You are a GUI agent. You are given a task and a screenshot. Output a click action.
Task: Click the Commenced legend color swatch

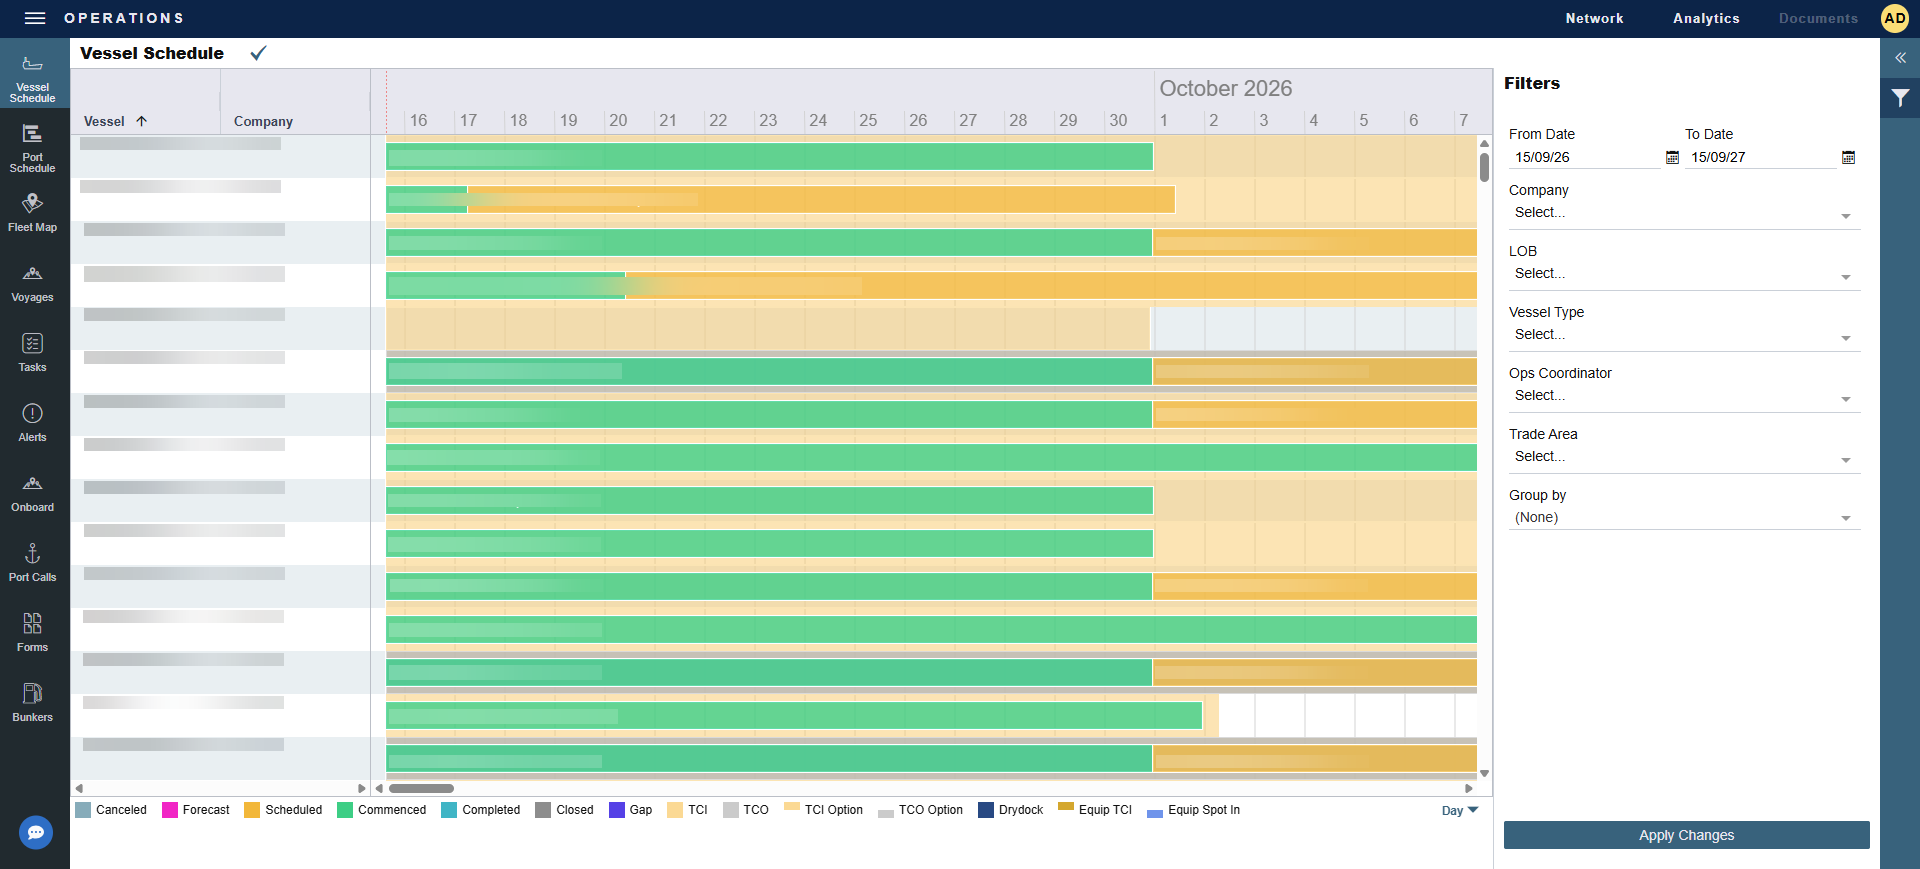[x=345, y=810]
